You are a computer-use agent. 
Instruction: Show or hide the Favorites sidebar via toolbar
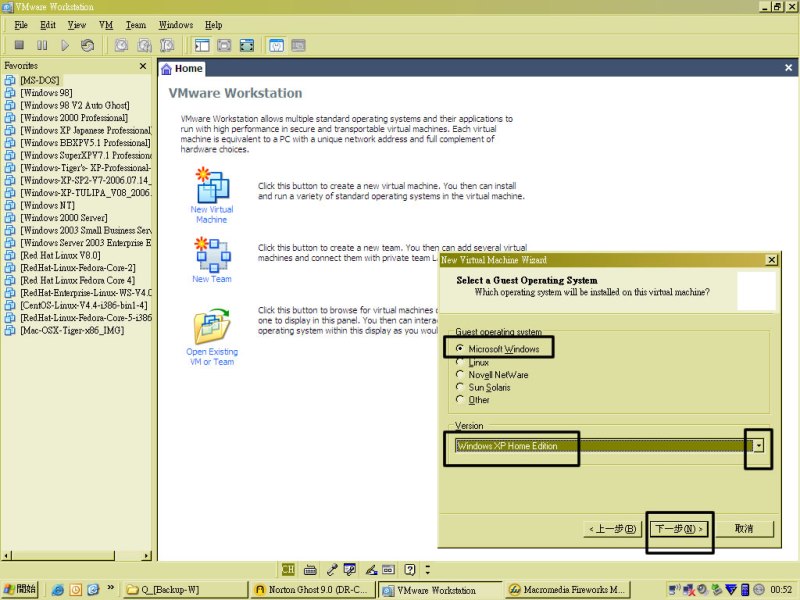click(202, 45)
